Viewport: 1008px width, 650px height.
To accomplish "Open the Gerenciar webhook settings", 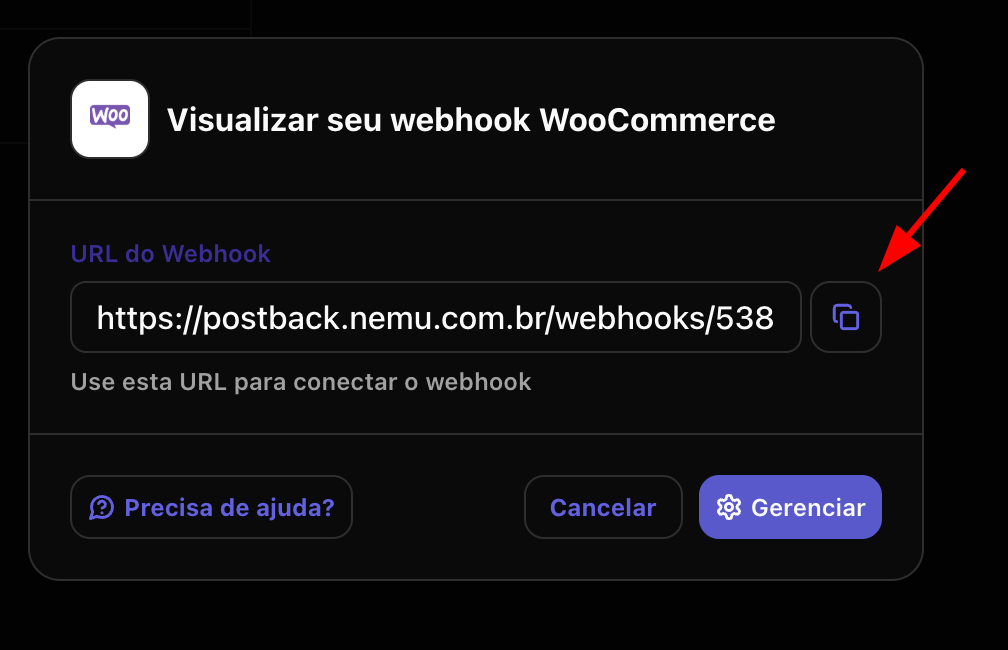I will (x=790, y=507).
